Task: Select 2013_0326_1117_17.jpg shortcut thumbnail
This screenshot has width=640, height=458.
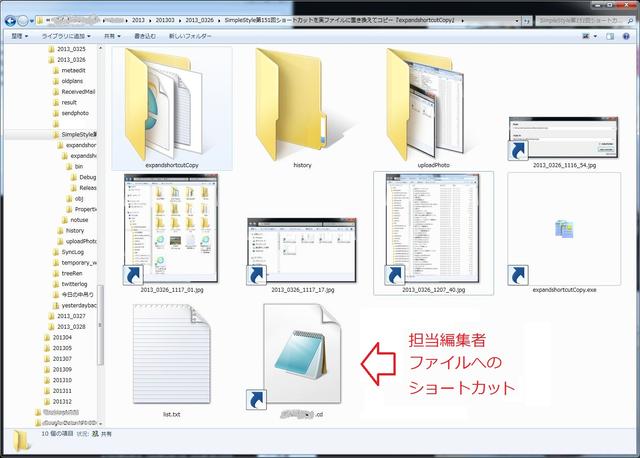Action: pyautogui.click(x=302, y=250)
